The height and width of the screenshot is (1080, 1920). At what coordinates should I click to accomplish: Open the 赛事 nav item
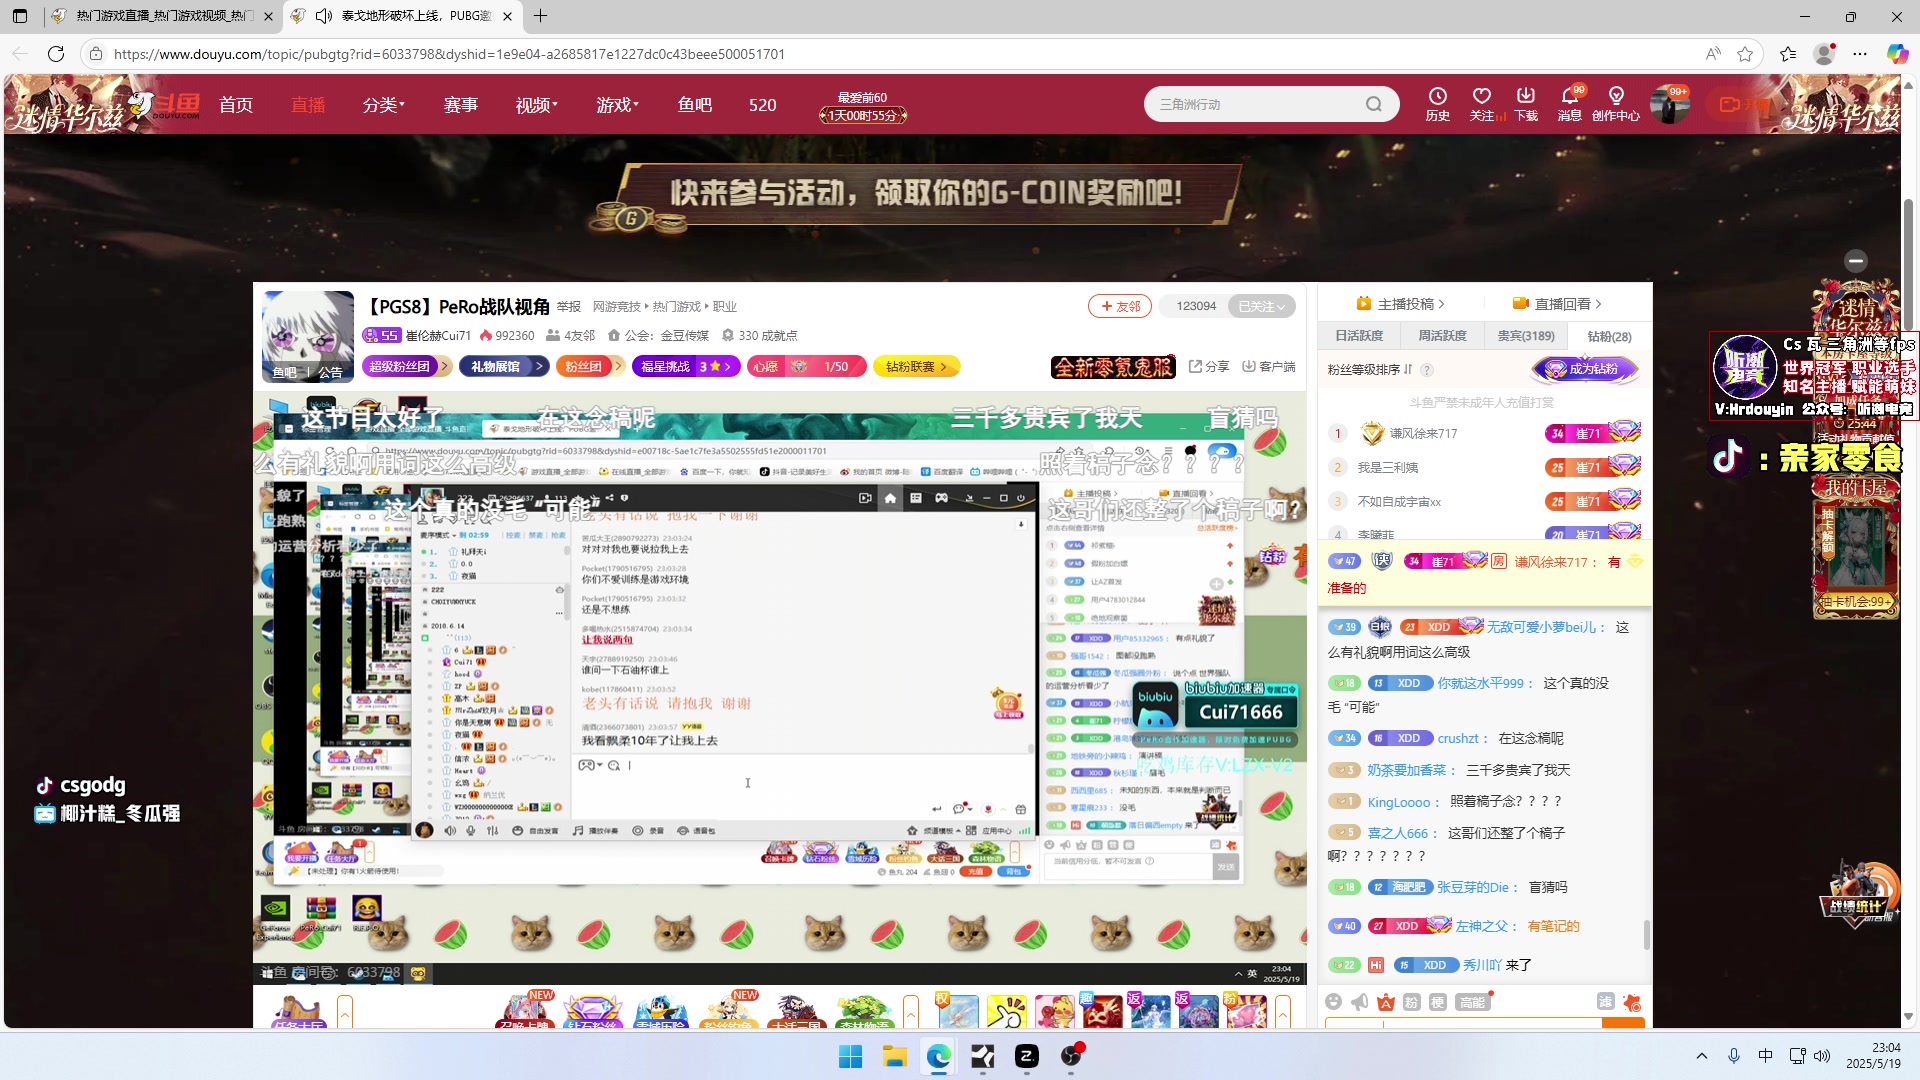461,105
